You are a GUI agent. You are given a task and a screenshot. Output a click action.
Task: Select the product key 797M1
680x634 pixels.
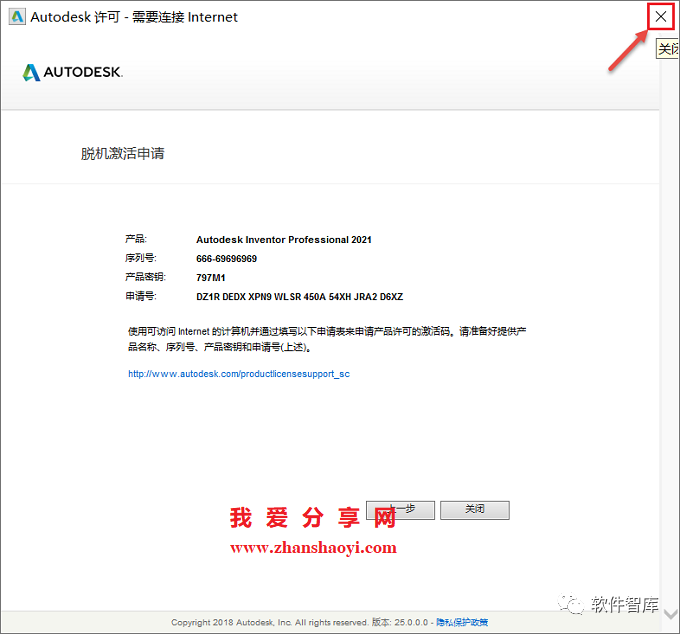click(x=211, y=278)
